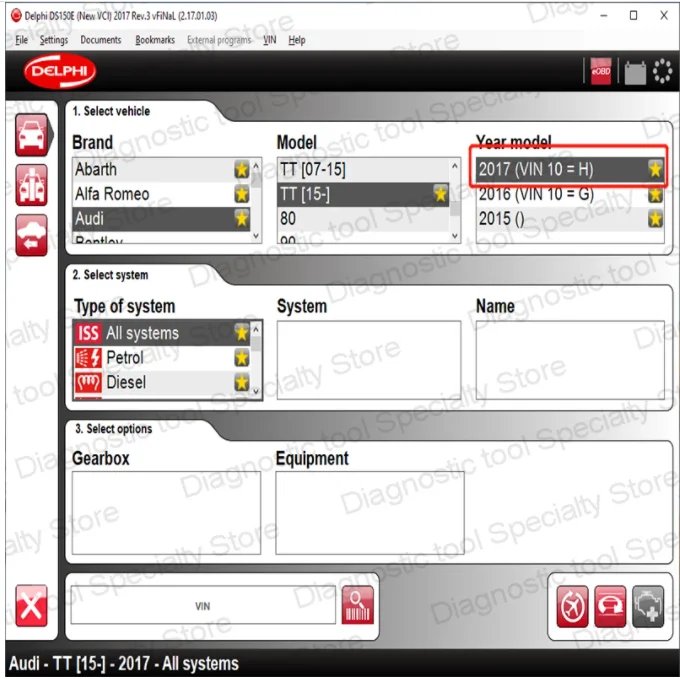Click the empty Name list box
The height and width of the screenshot is (679, 680).
point(570,360)
